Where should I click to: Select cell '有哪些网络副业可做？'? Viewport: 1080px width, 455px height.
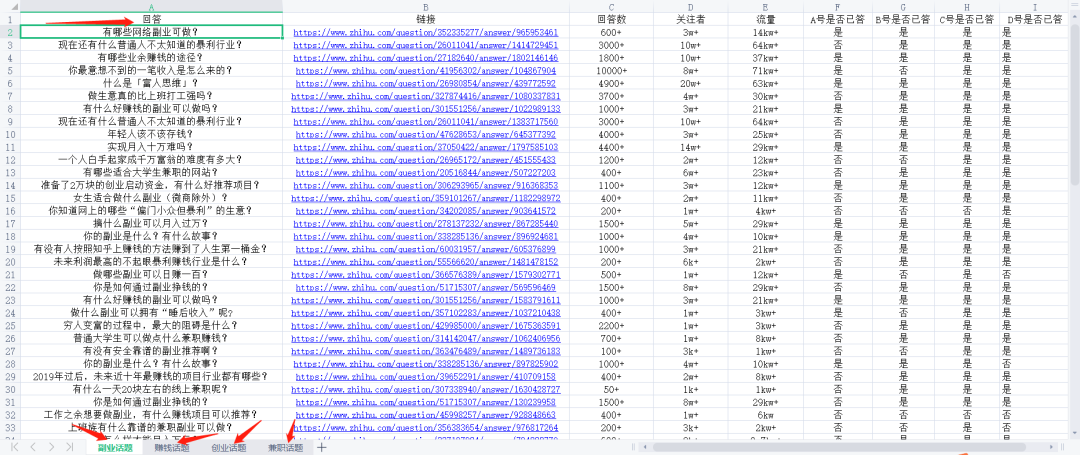coord(151,32)
